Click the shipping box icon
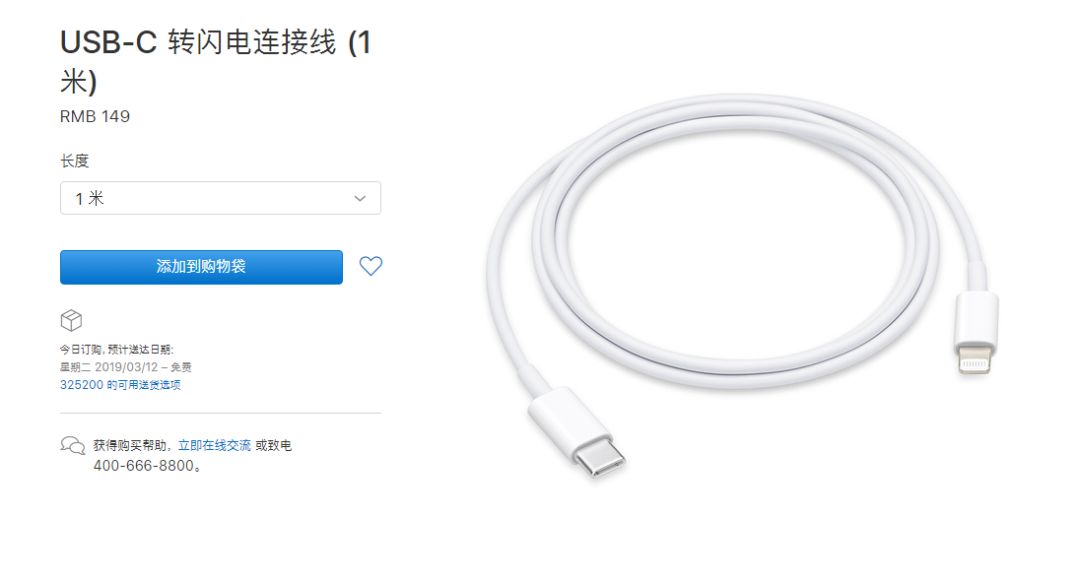The image size is (1080, 582). [x=71, y=320]
